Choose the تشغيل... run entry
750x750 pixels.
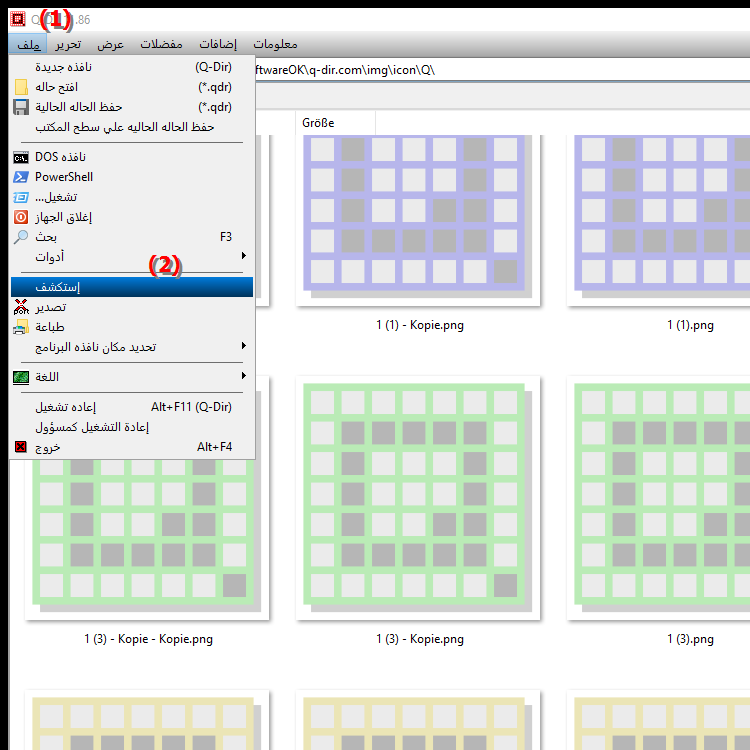132,197
